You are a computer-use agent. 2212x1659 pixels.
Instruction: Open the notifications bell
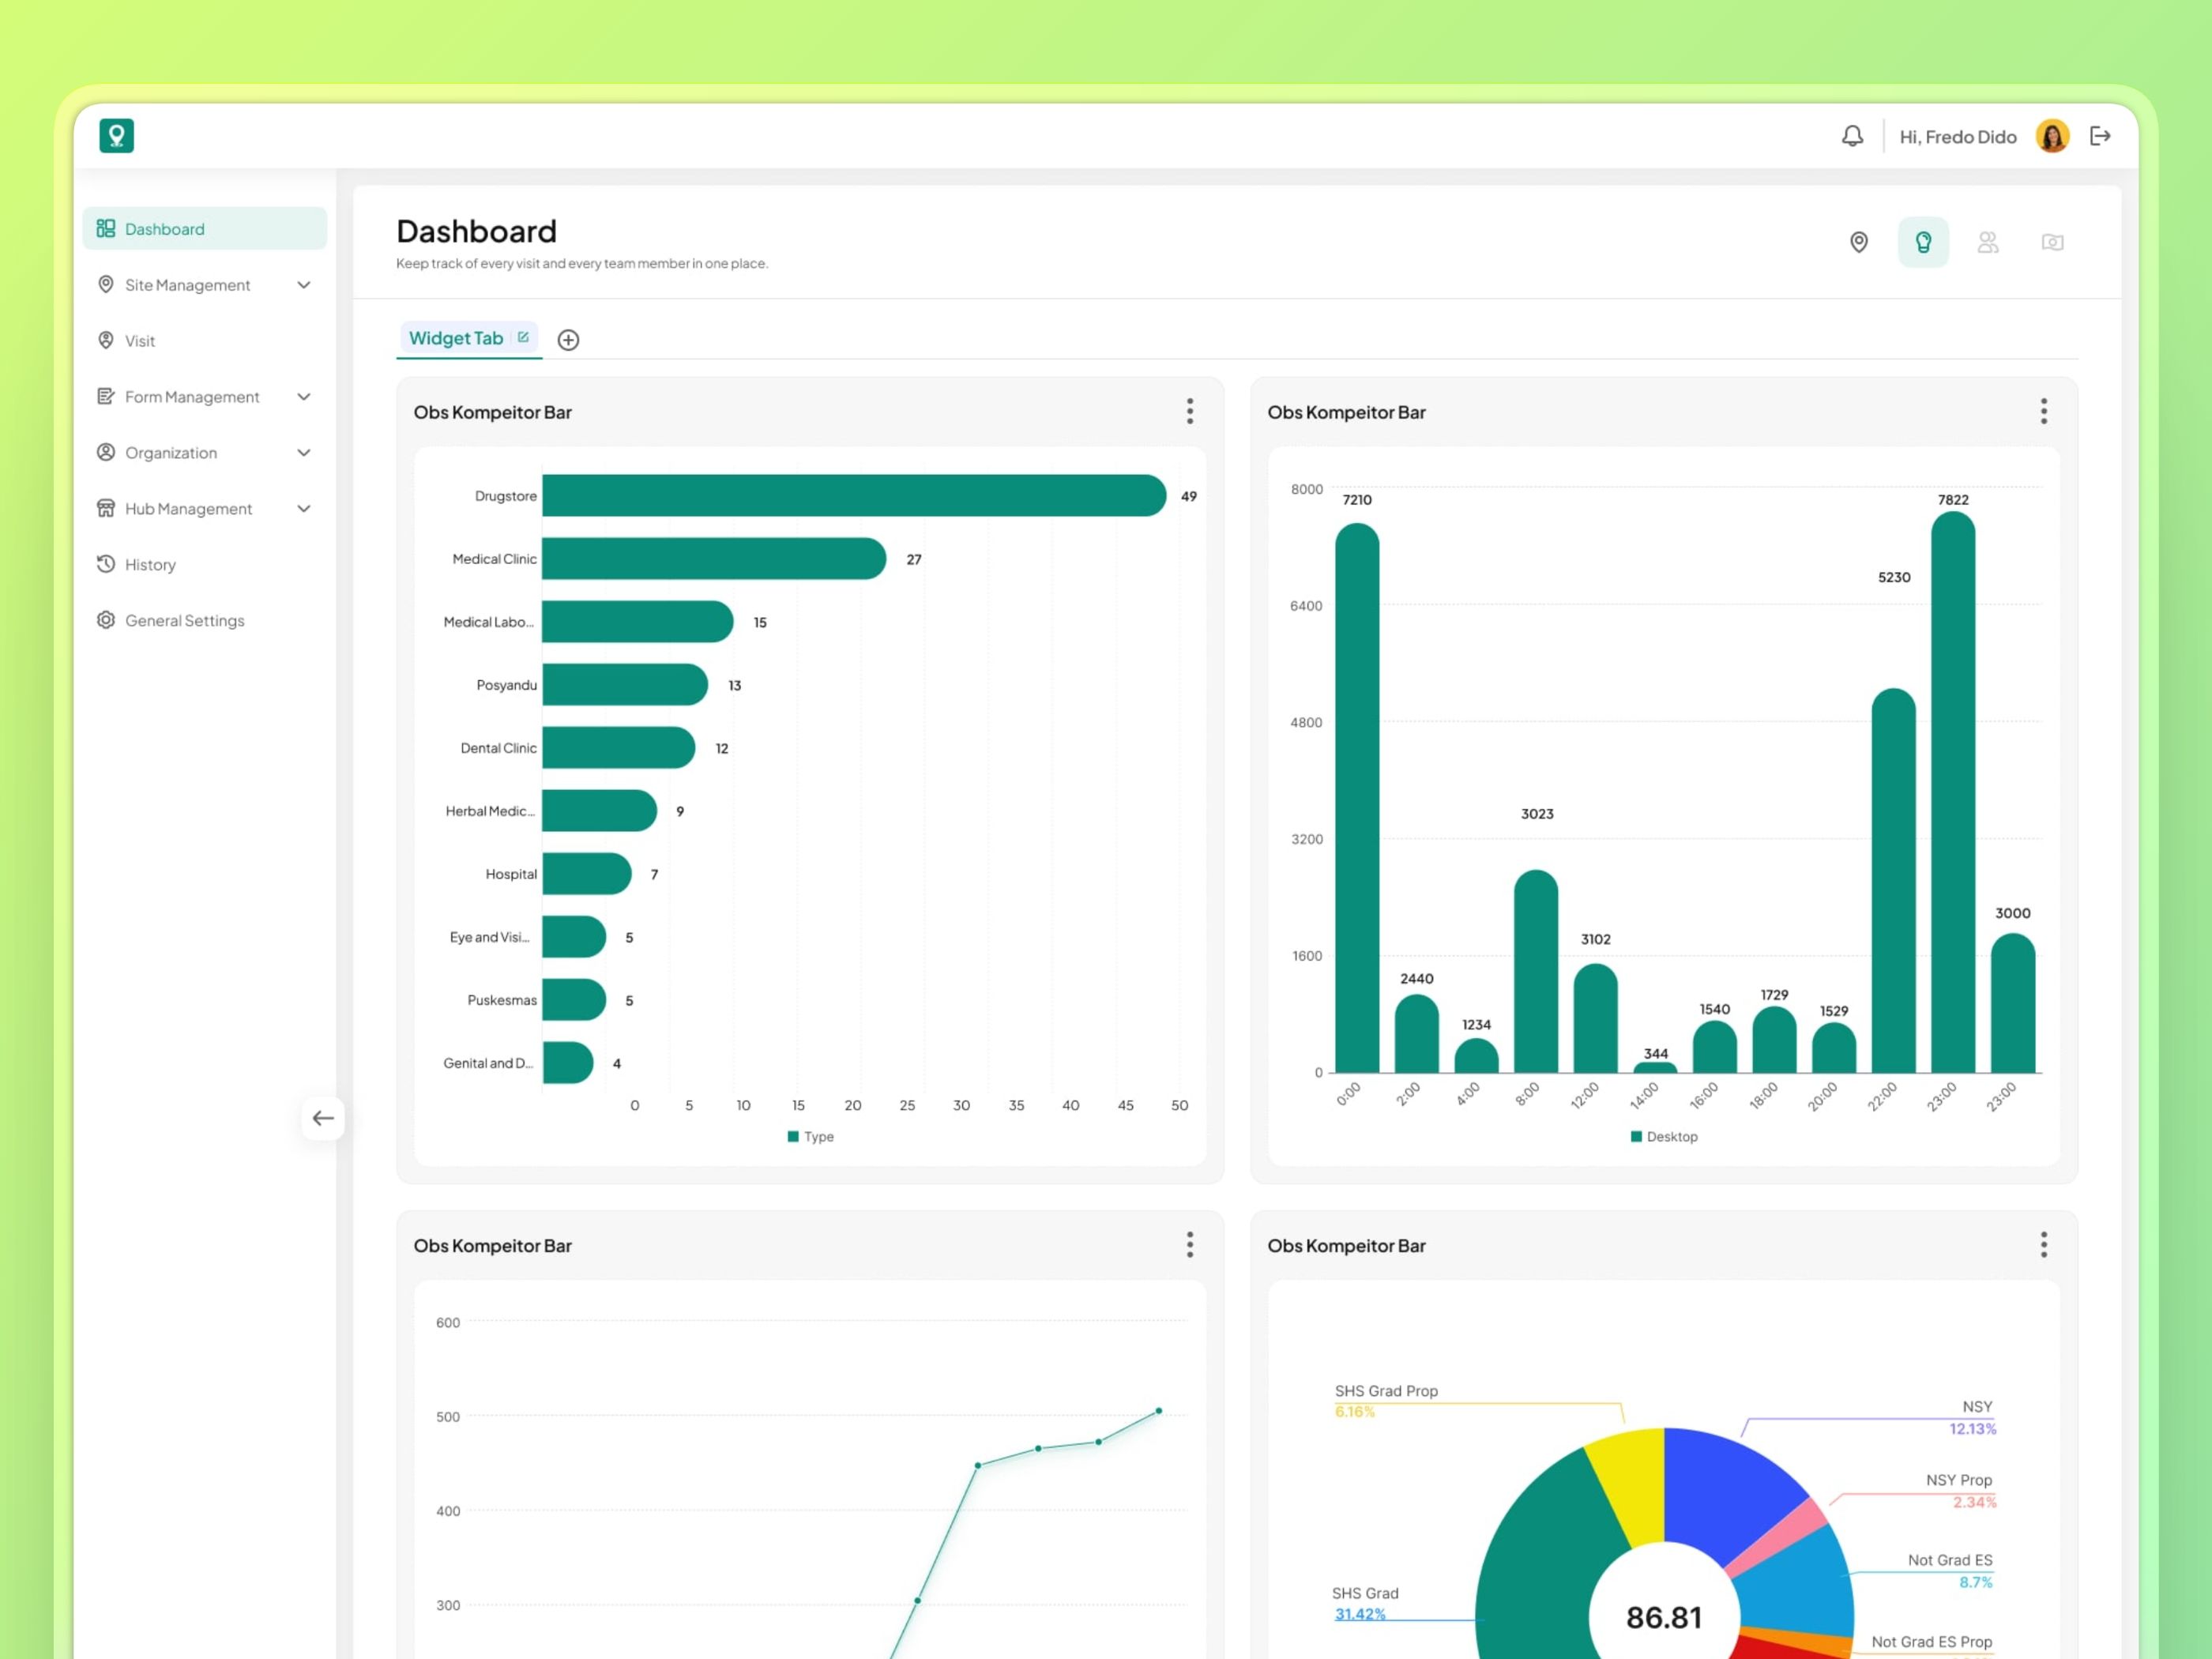[1852, 136]
